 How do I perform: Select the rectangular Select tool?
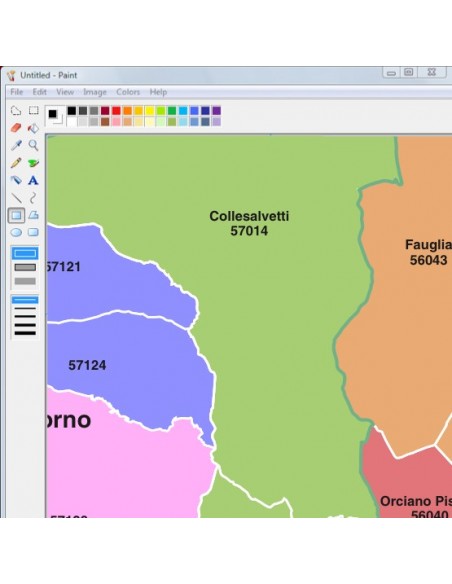34,110
